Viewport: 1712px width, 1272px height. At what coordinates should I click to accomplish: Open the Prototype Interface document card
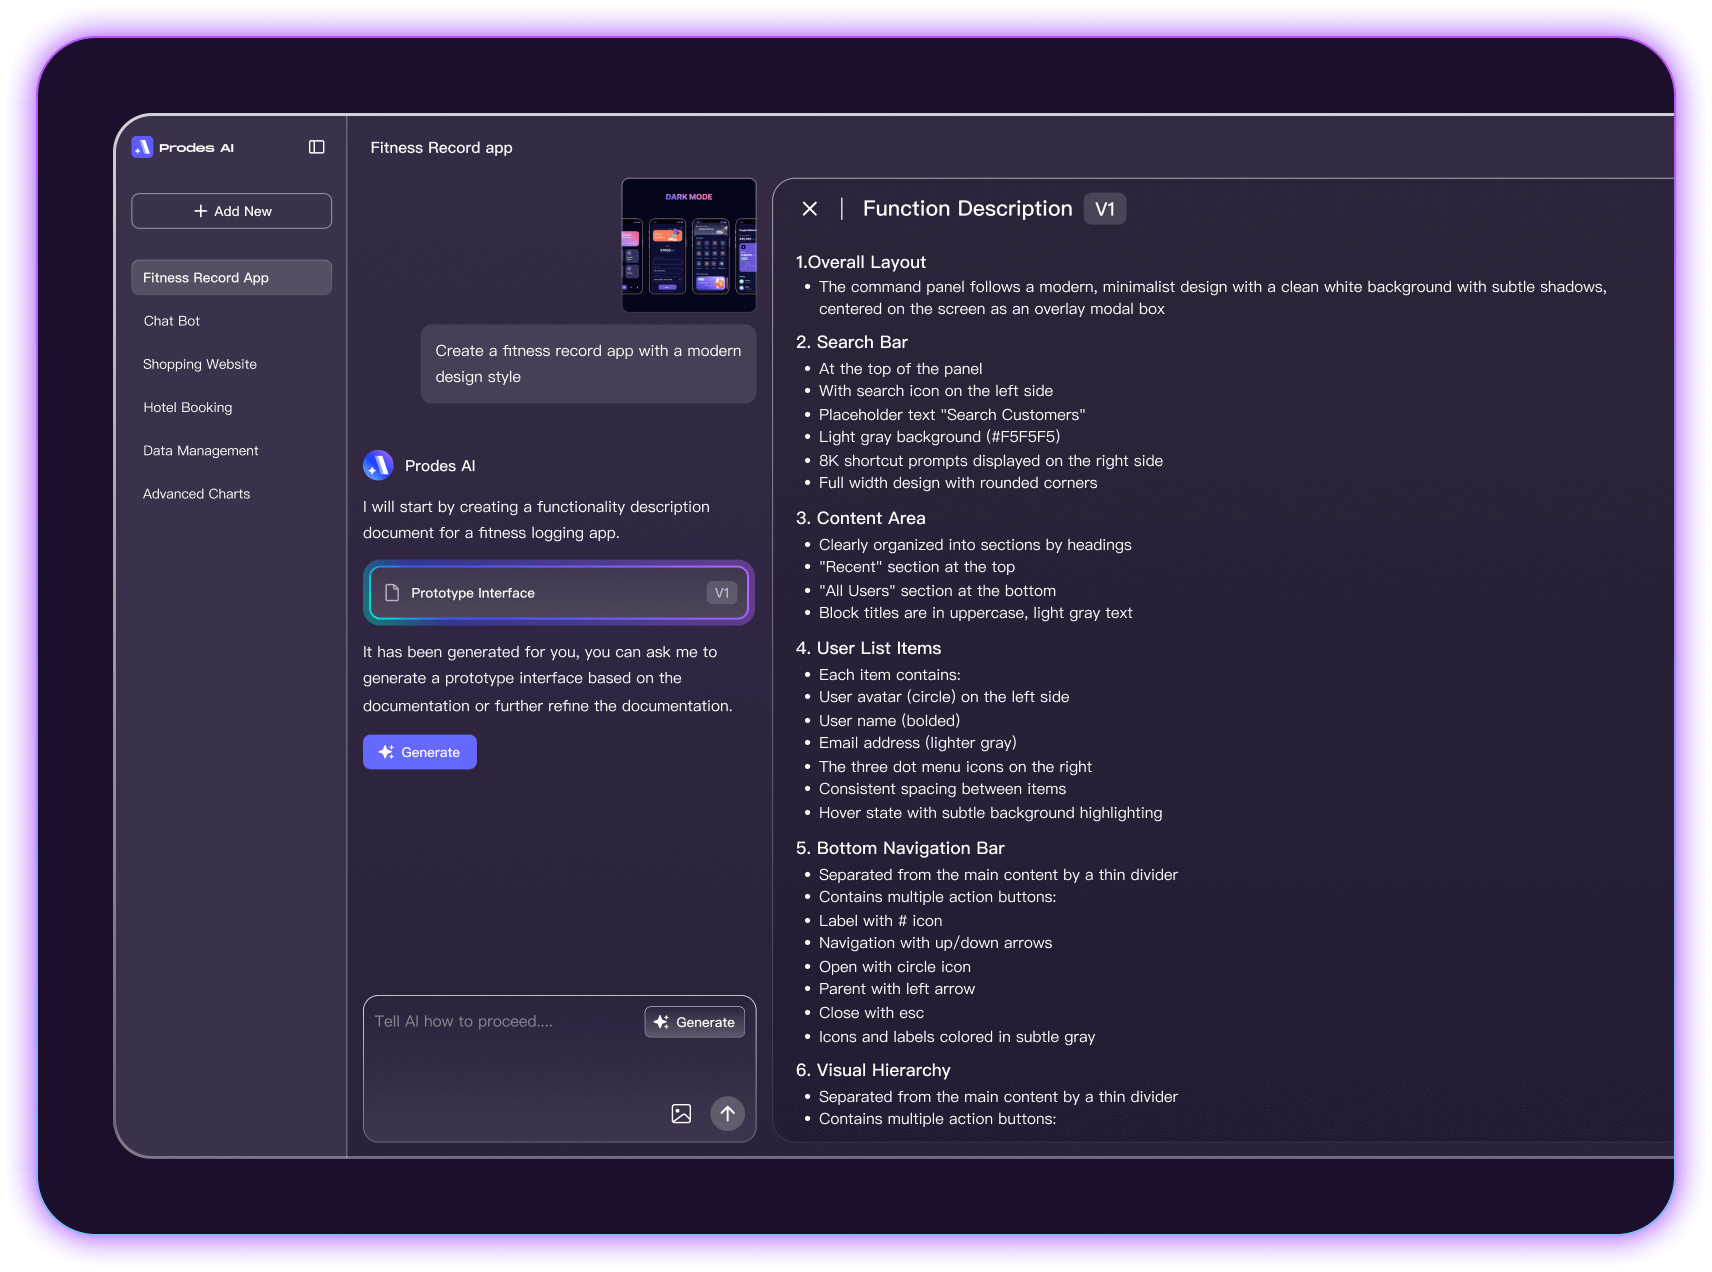pos(558,593)
